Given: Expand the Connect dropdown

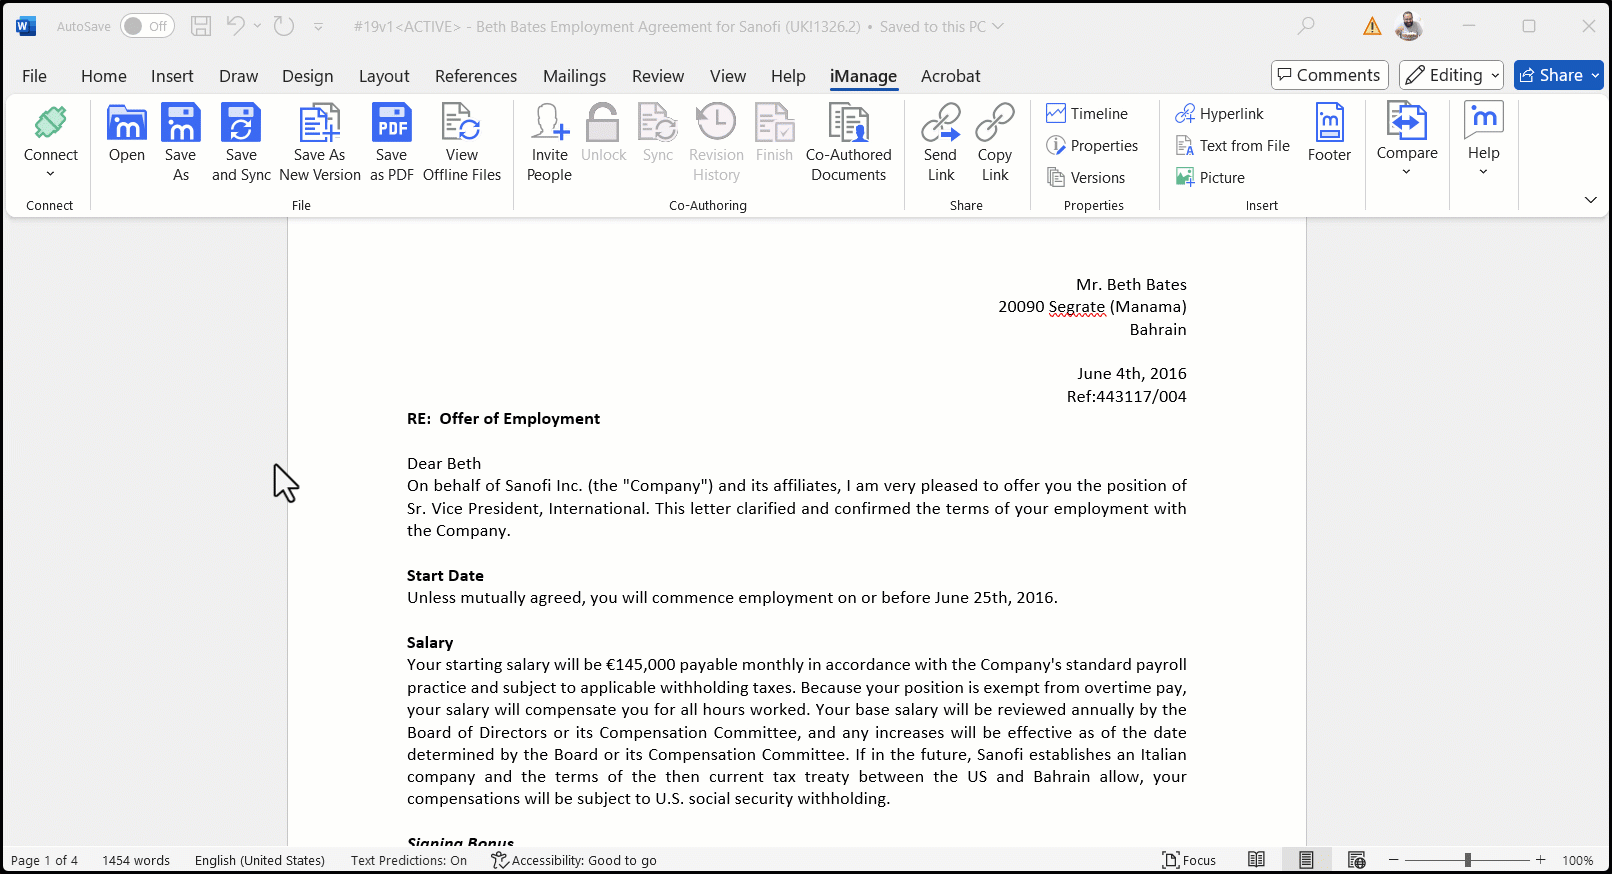Looking at the screenshot, I should 50,174.
